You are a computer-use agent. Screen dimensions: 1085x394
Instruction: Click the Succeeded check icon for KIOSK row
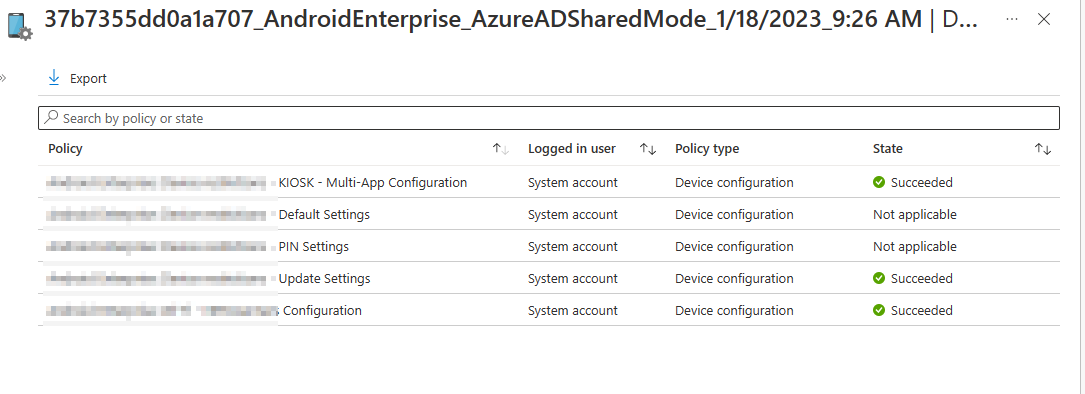(879, 183)
